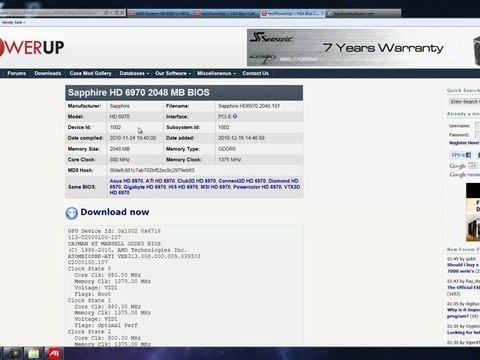Click the 2048 MB Memory Size value
This screenshot has height=360, width=480.
[x=120, y=149]
